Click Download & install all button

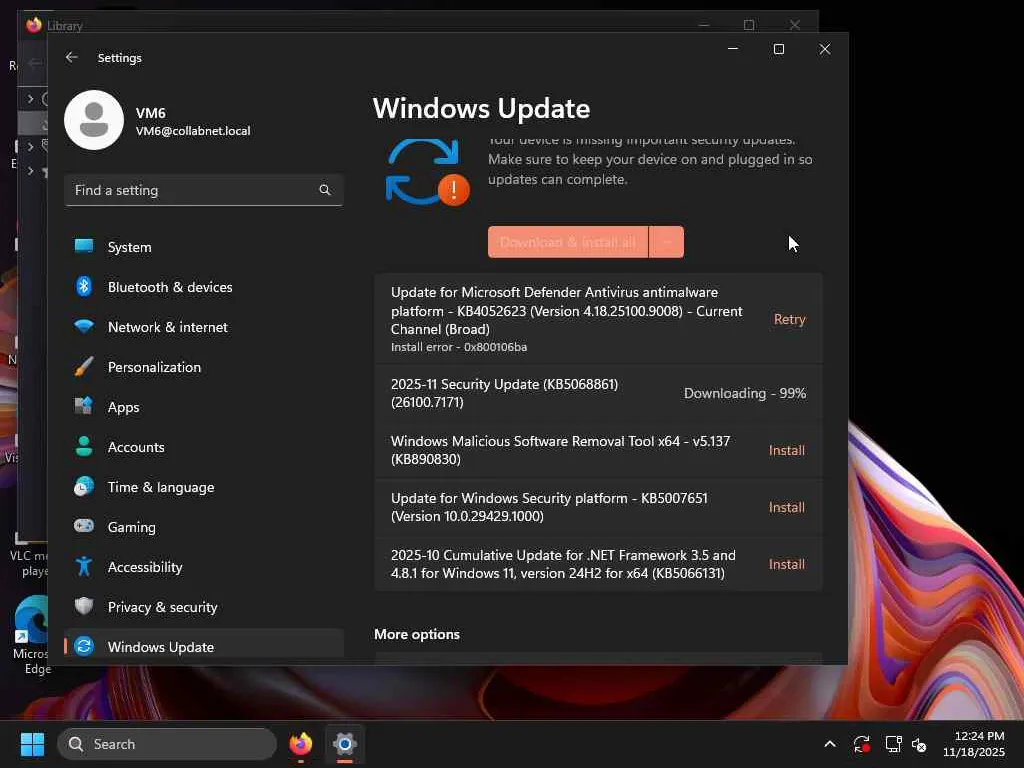point(568,242)
